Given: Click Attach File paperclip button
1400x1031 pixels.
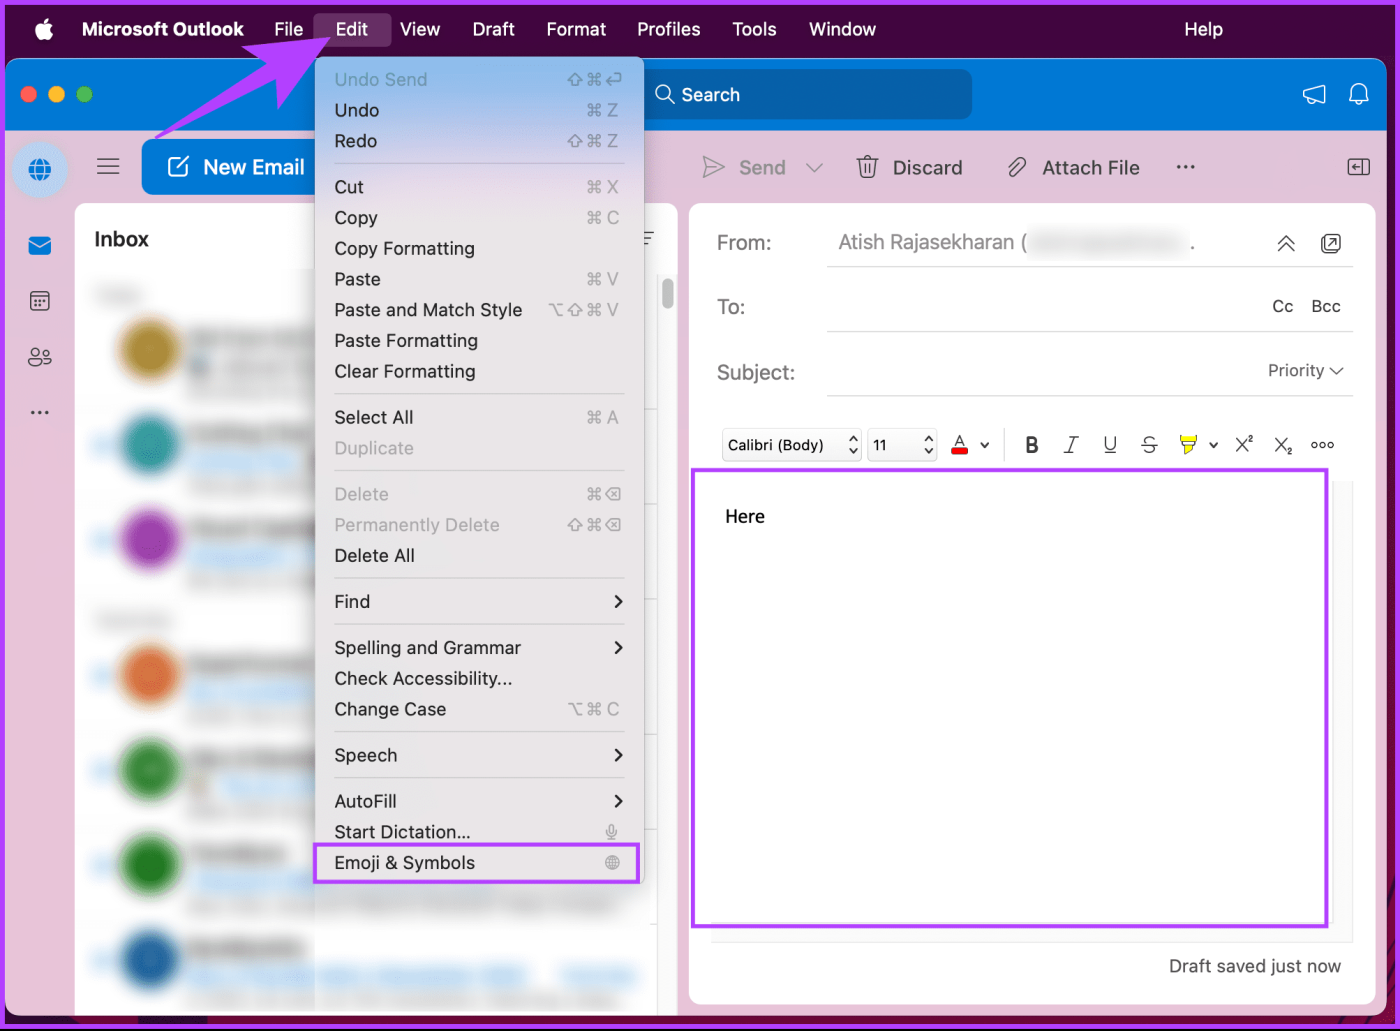Looking at the screenshot, I should coord(1073,167).
